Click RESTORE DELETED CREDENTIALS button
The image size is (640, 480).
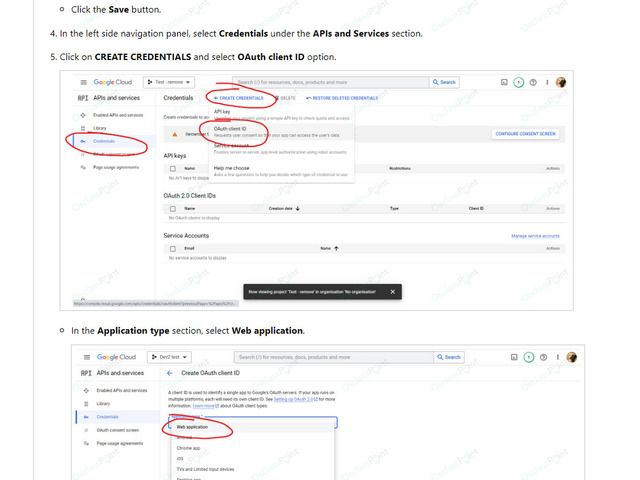tap(342, 98)
